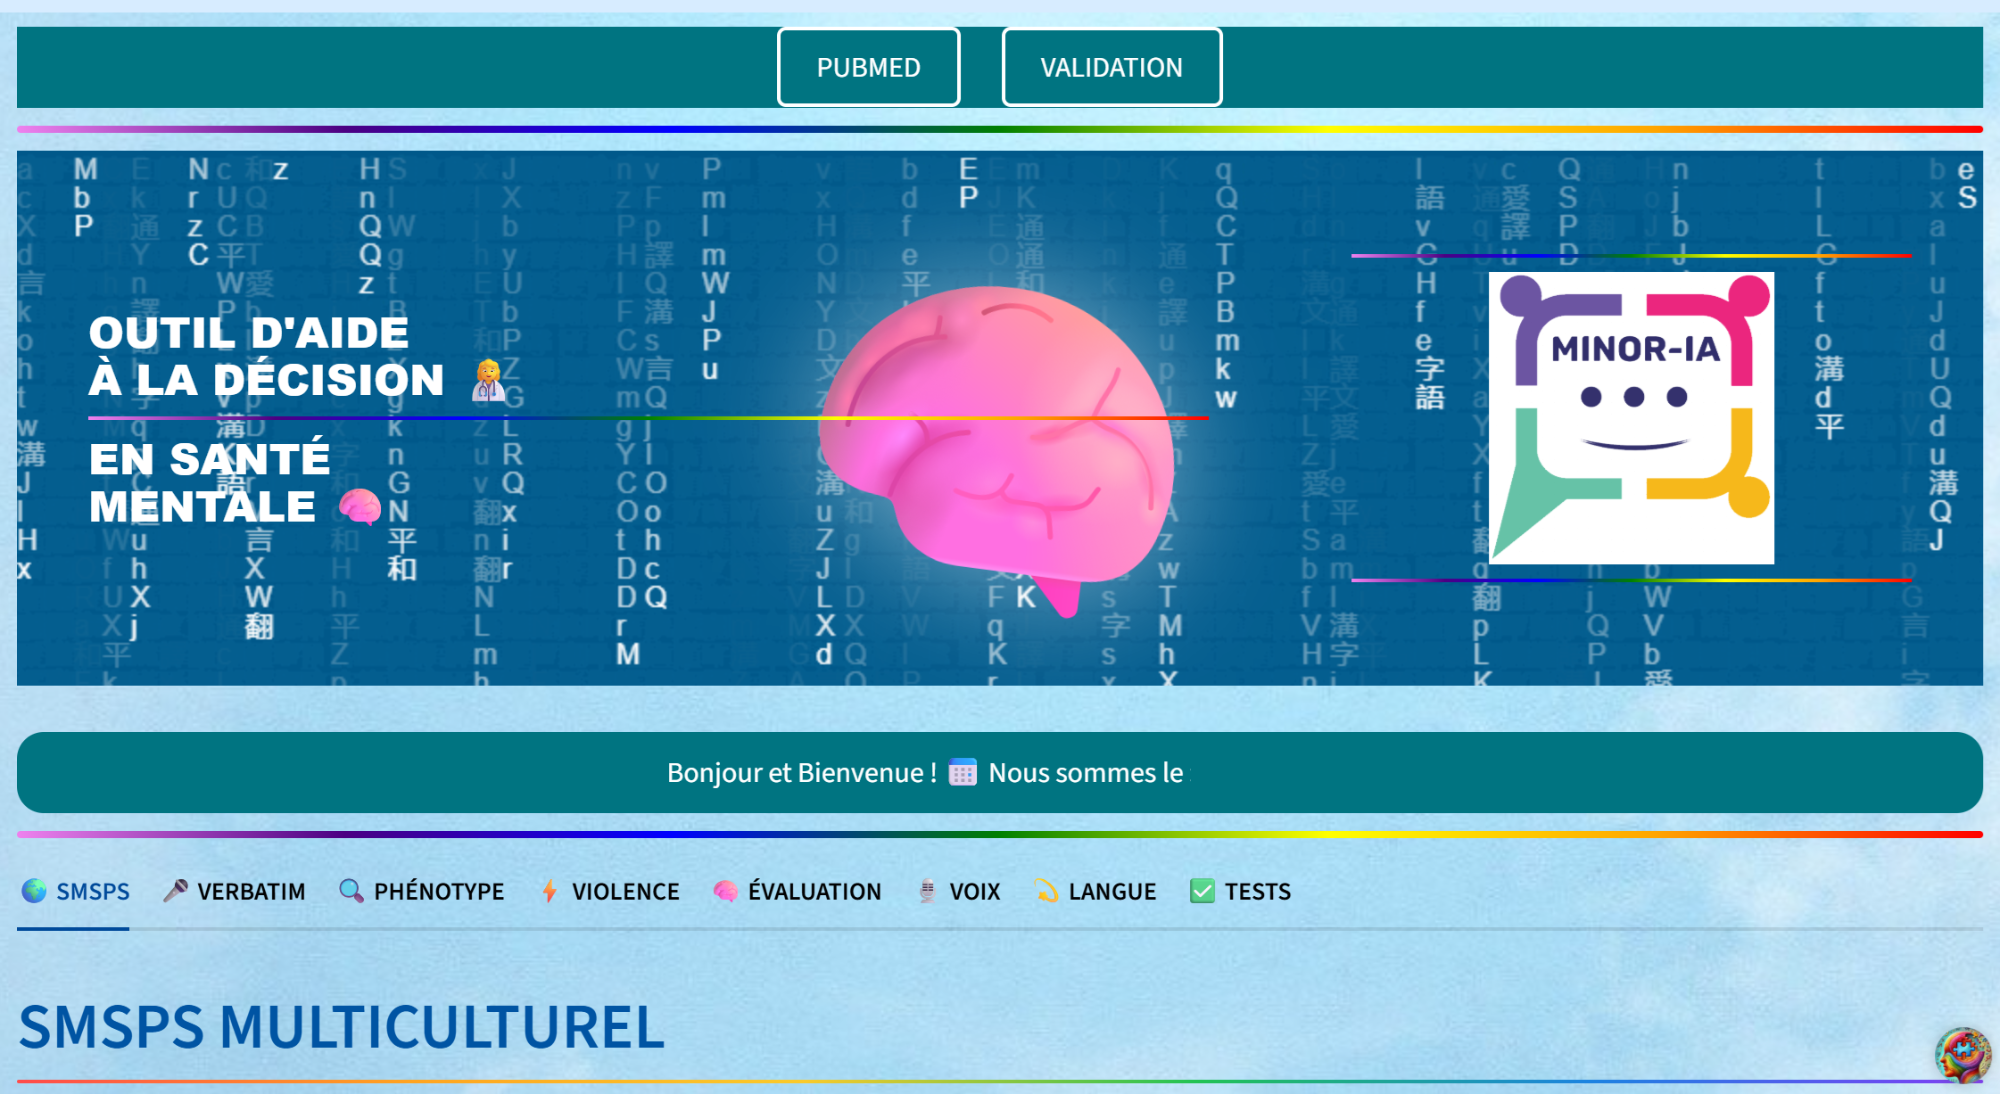Click the green checkmark icon beside TESTS
The width and height of the screenshot is (2000, 1094).
click(1202, 890)
